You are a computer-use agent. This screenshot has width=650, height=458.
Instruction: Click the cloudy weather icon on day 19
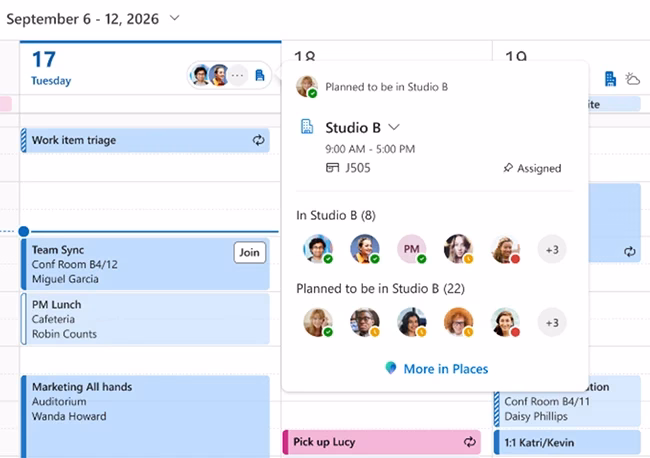[x=633, y=79]
